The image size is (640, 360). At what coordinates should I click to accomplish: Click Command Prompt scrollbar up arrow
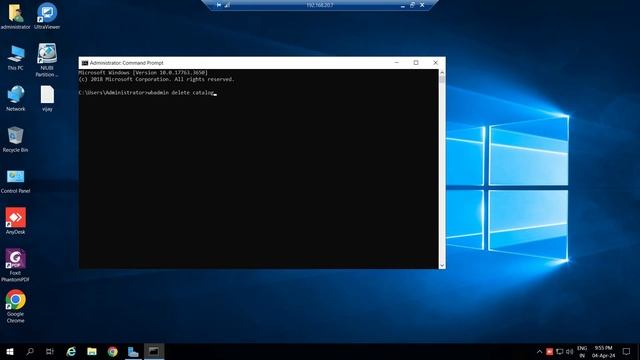pos(442,72)
